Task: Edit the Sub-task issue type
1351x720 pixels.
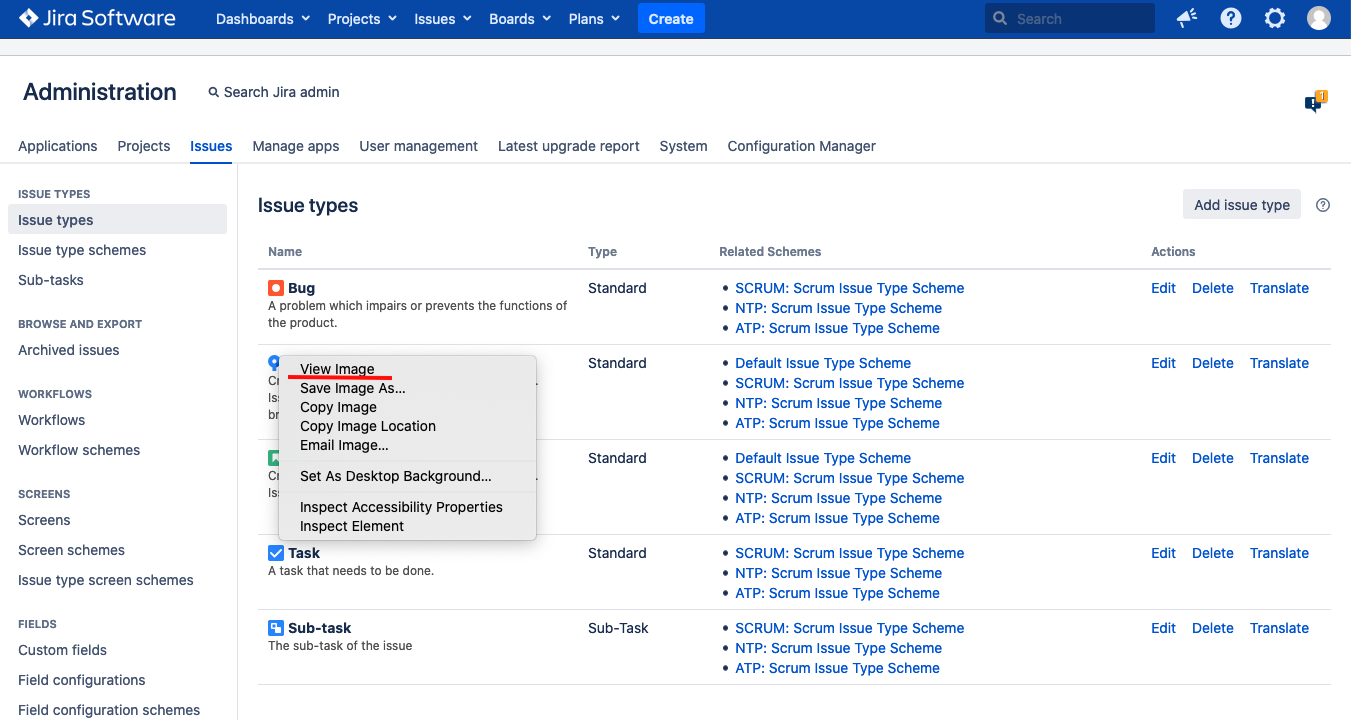Action: (1163, 628)
